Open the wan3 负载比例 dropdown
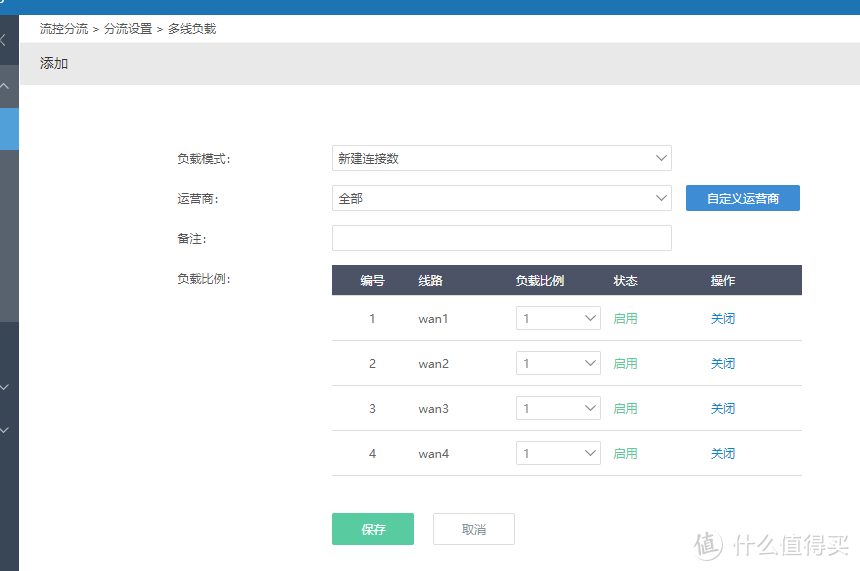Viewport: 860px width, 571px height. pyautogui.click(x=558, y=409)
